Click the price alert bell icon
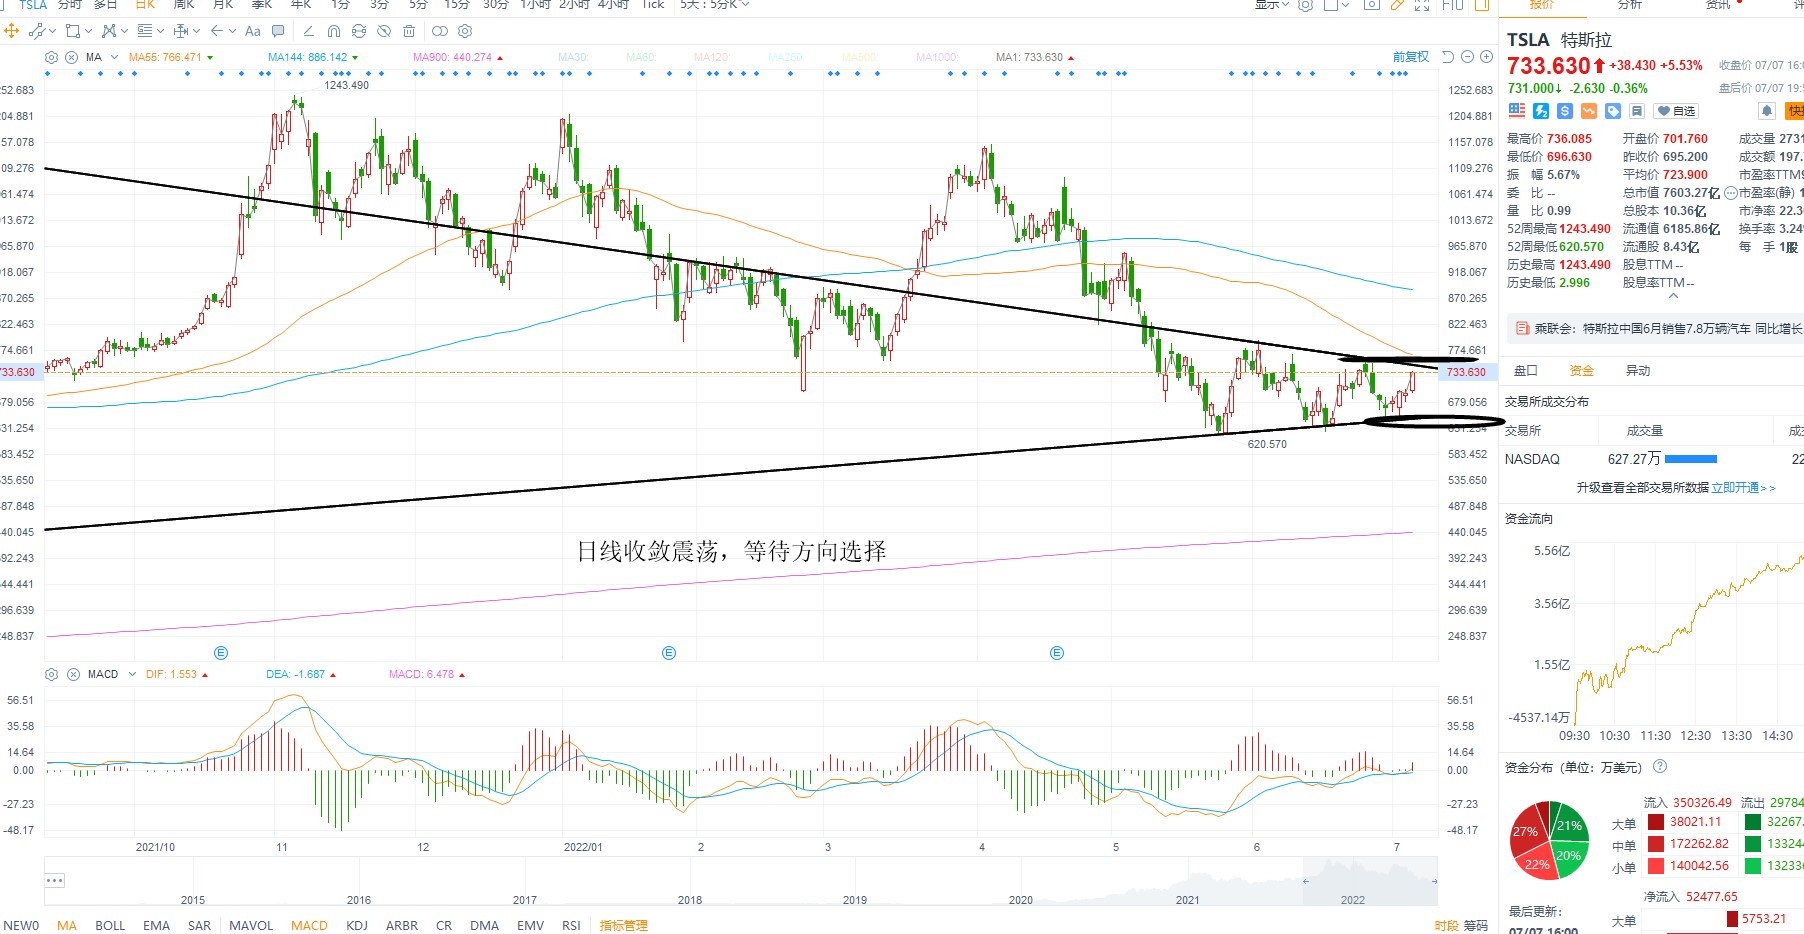 1767,111
